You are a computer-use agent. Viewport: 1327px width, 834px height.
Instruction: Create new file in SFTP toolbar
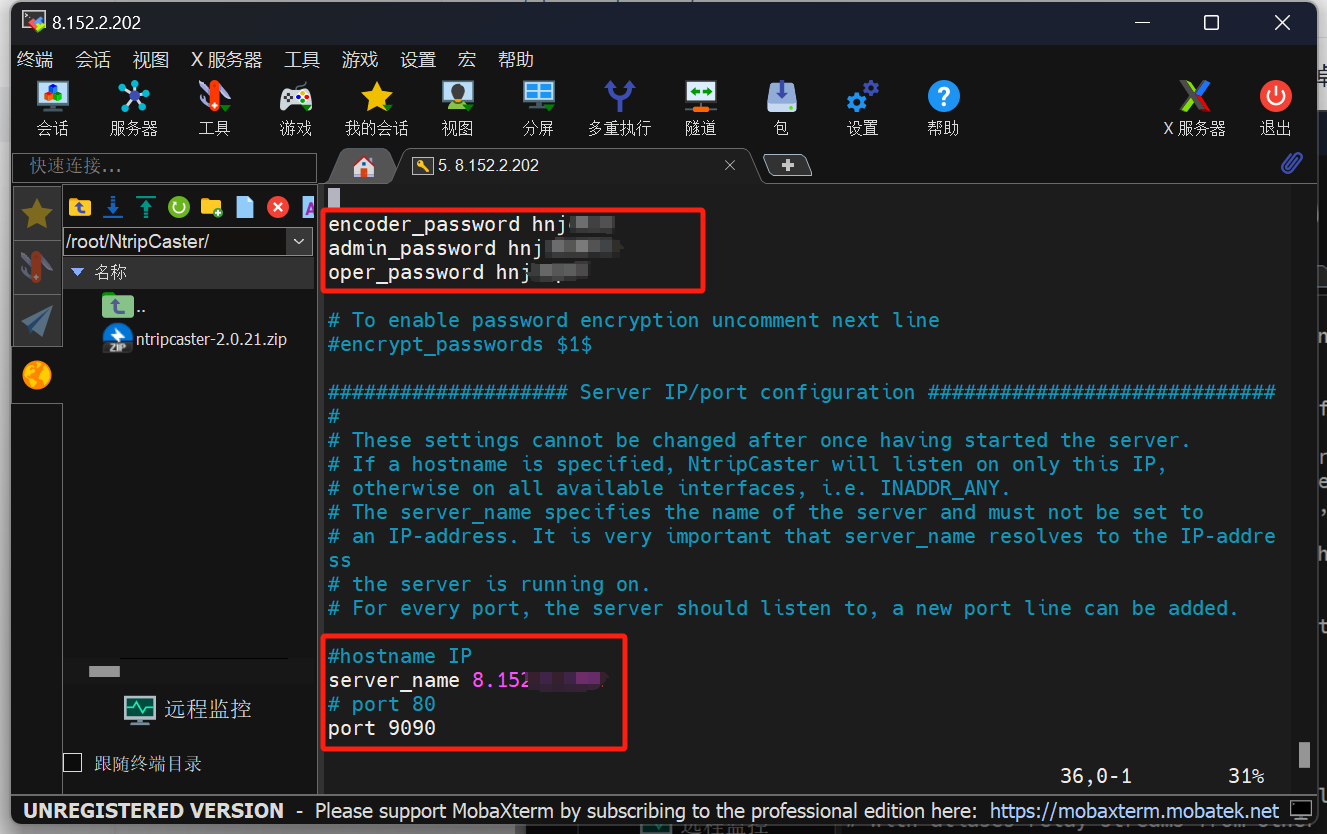click(245, 207)
